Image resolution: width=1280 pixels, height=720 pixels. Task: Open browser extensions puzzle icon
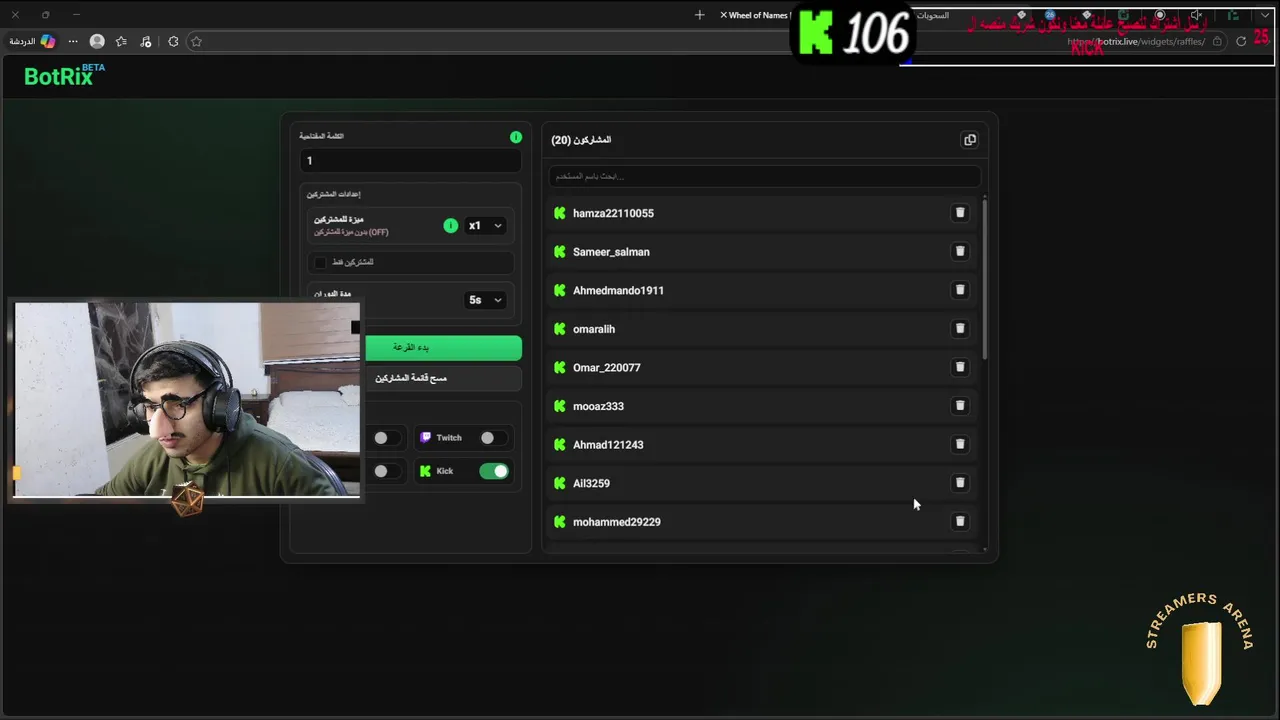click(173, 41)
